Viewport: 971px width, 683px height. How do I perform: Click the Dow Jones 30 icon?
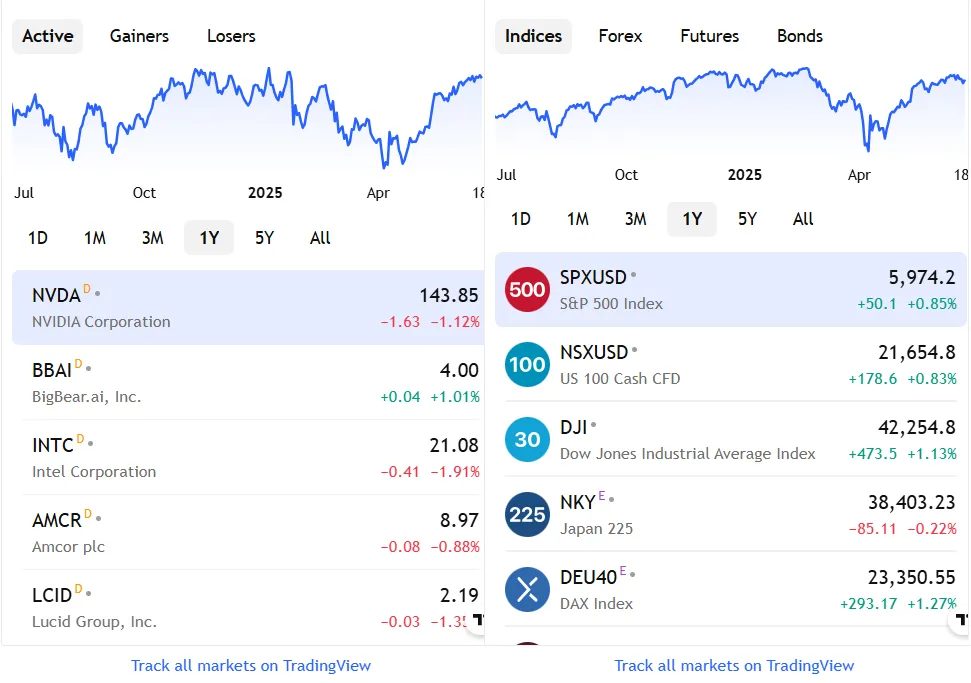[x=527, y=440]
